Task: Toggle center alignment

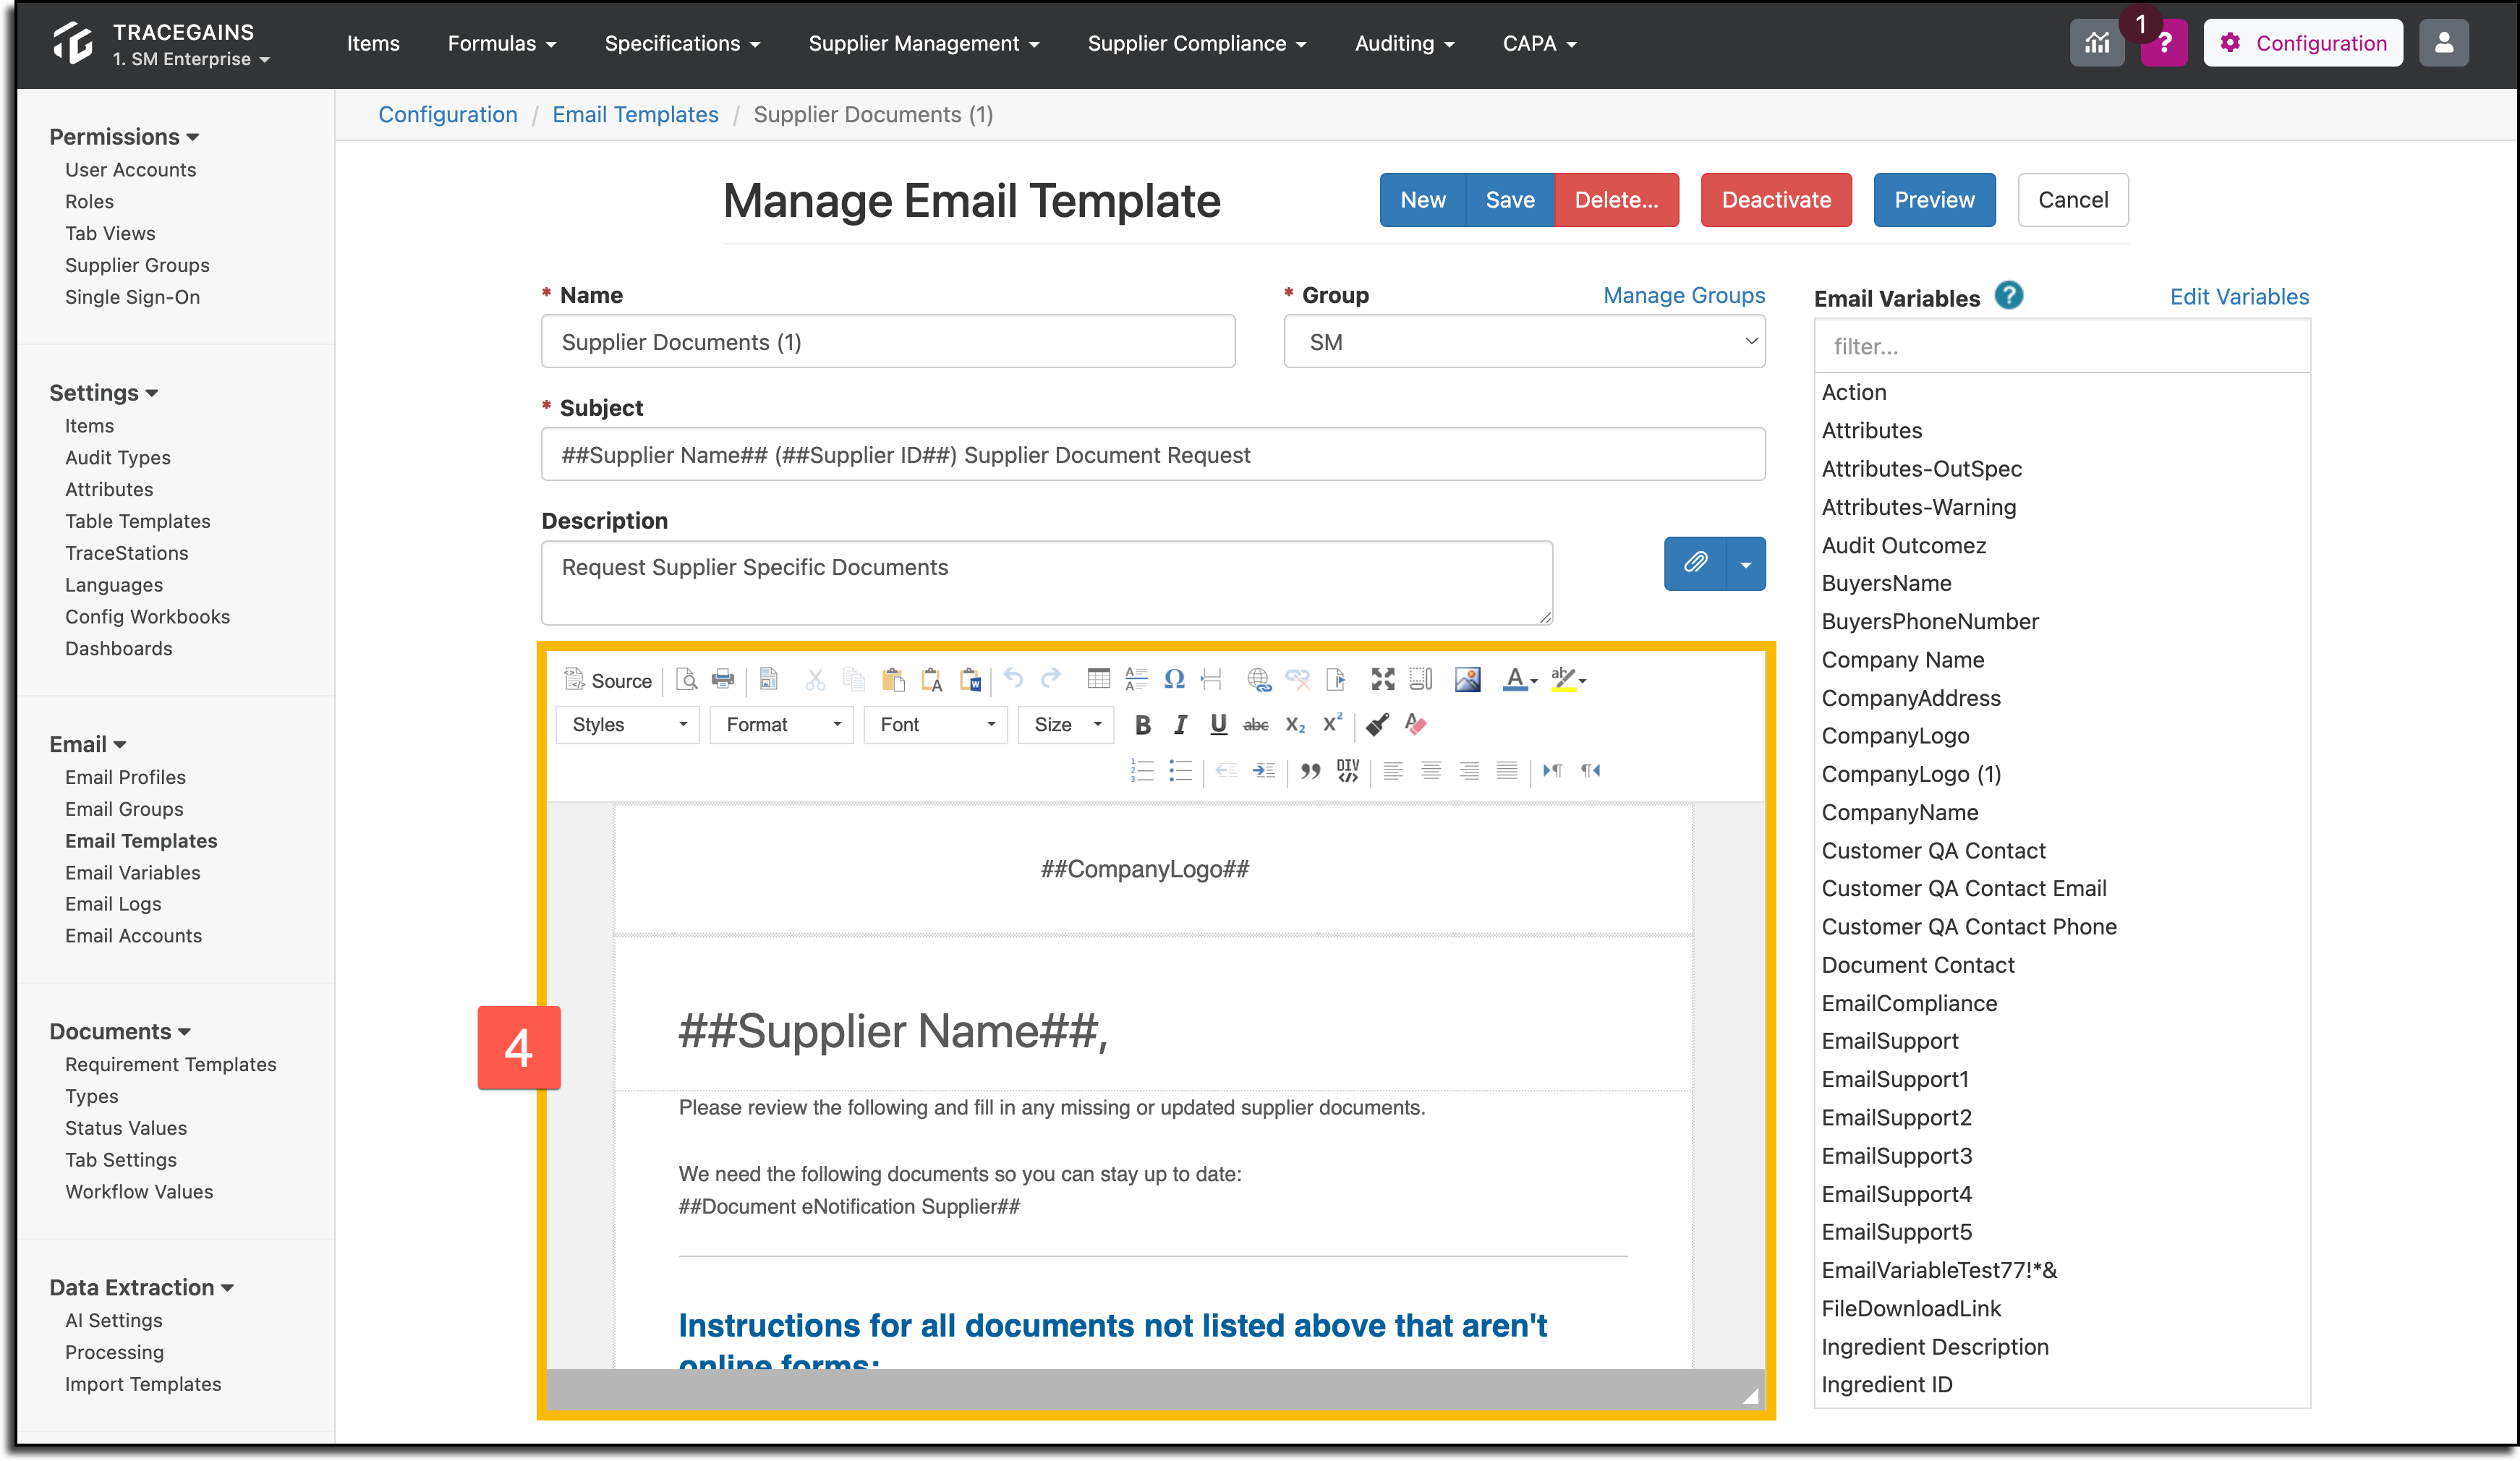Action: pos(1431,770)
